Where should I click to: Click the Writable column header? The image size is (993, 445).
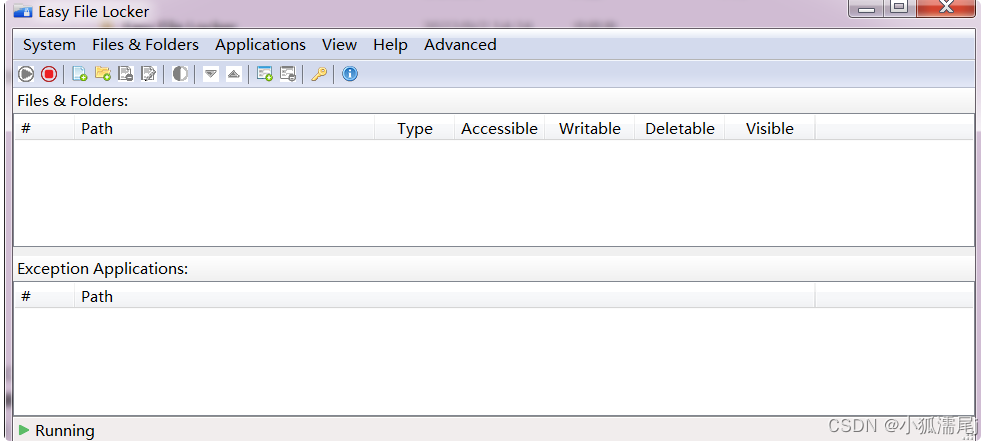(590, 128)
